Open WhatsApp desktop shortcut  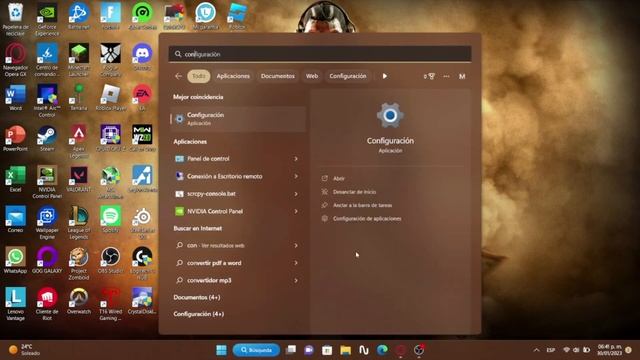coord(16,260)
